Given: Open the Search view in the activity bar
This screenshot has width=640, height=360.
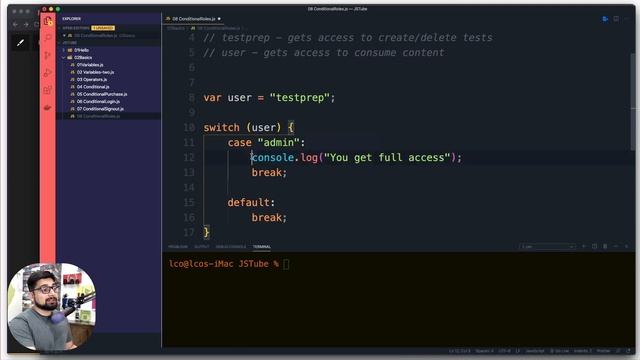Looking at the screenshot, I should [x=48, y=38].
